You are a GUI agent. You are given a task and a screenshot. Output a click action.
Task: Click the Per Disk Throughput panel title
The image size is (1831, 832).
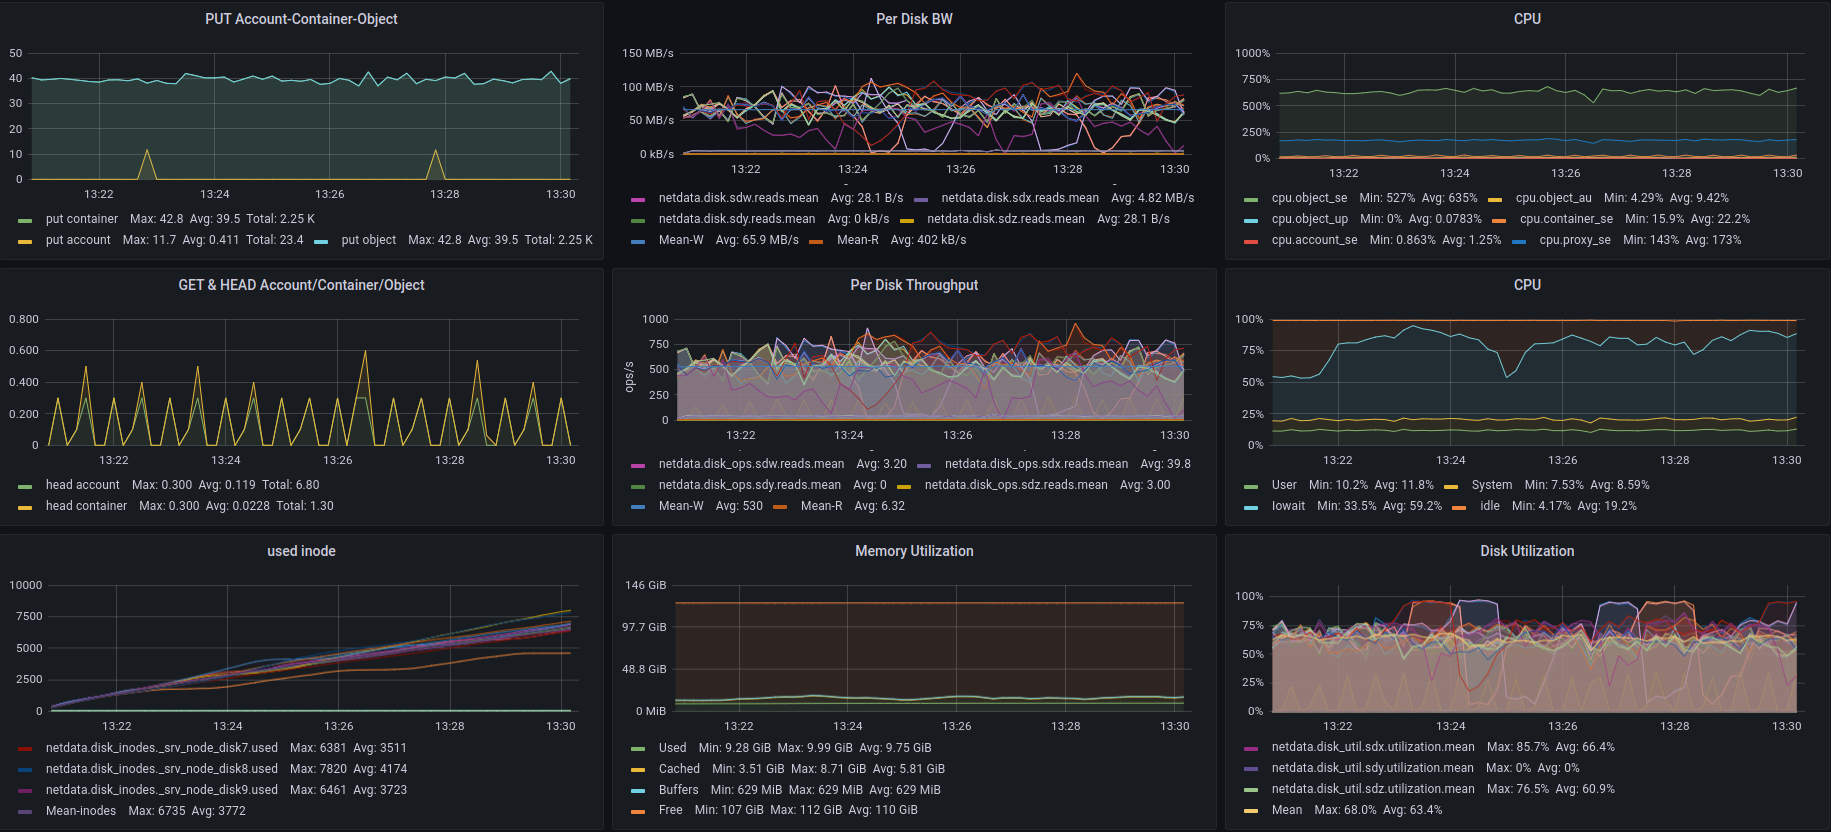pos(914,285)
